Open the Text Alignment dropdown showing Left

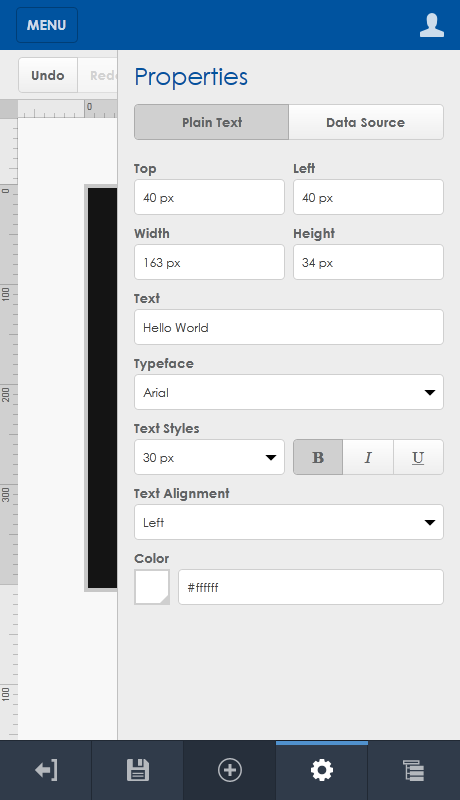click(289, 522)
